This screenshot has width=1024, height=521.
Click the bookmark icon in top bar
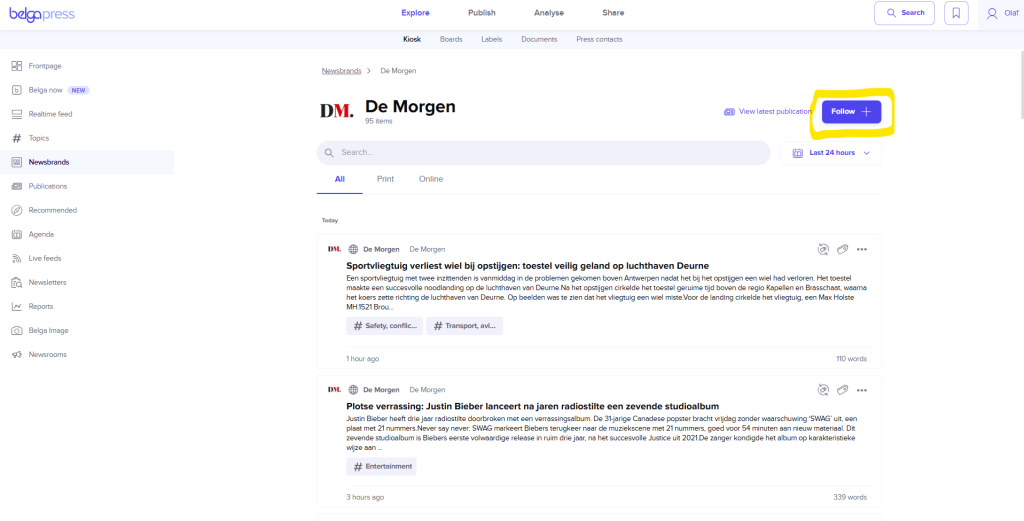957,13
